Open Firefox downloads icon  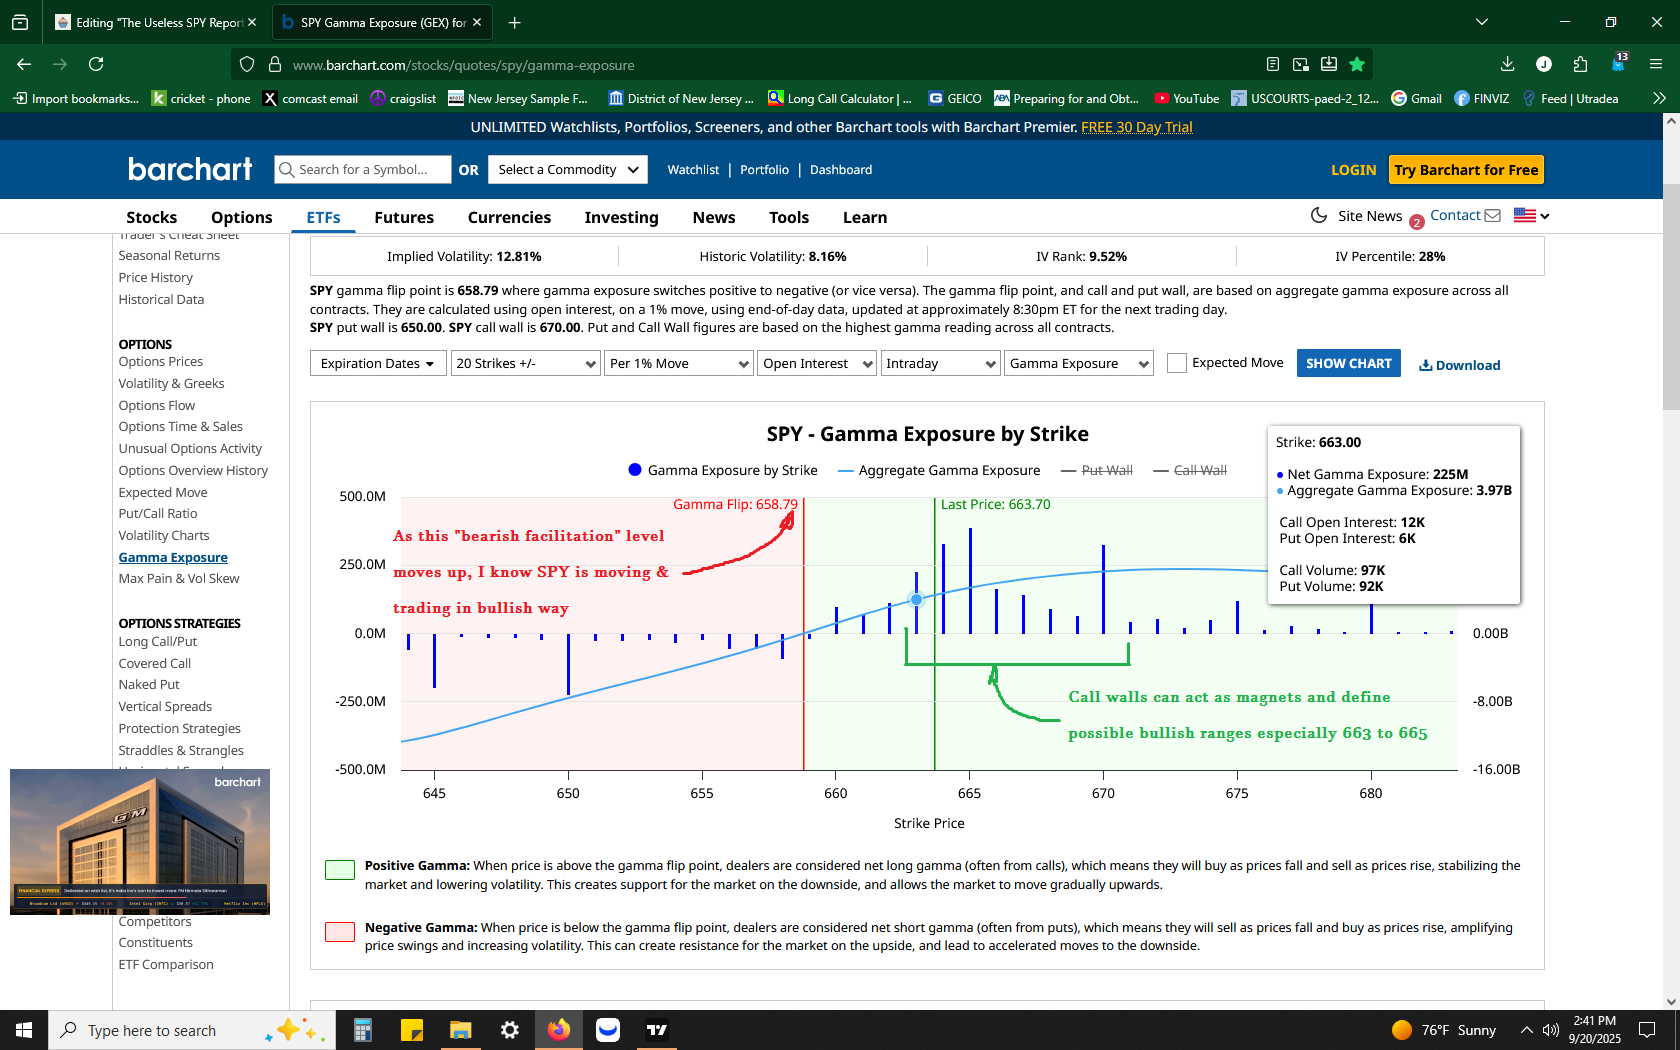1507,64
